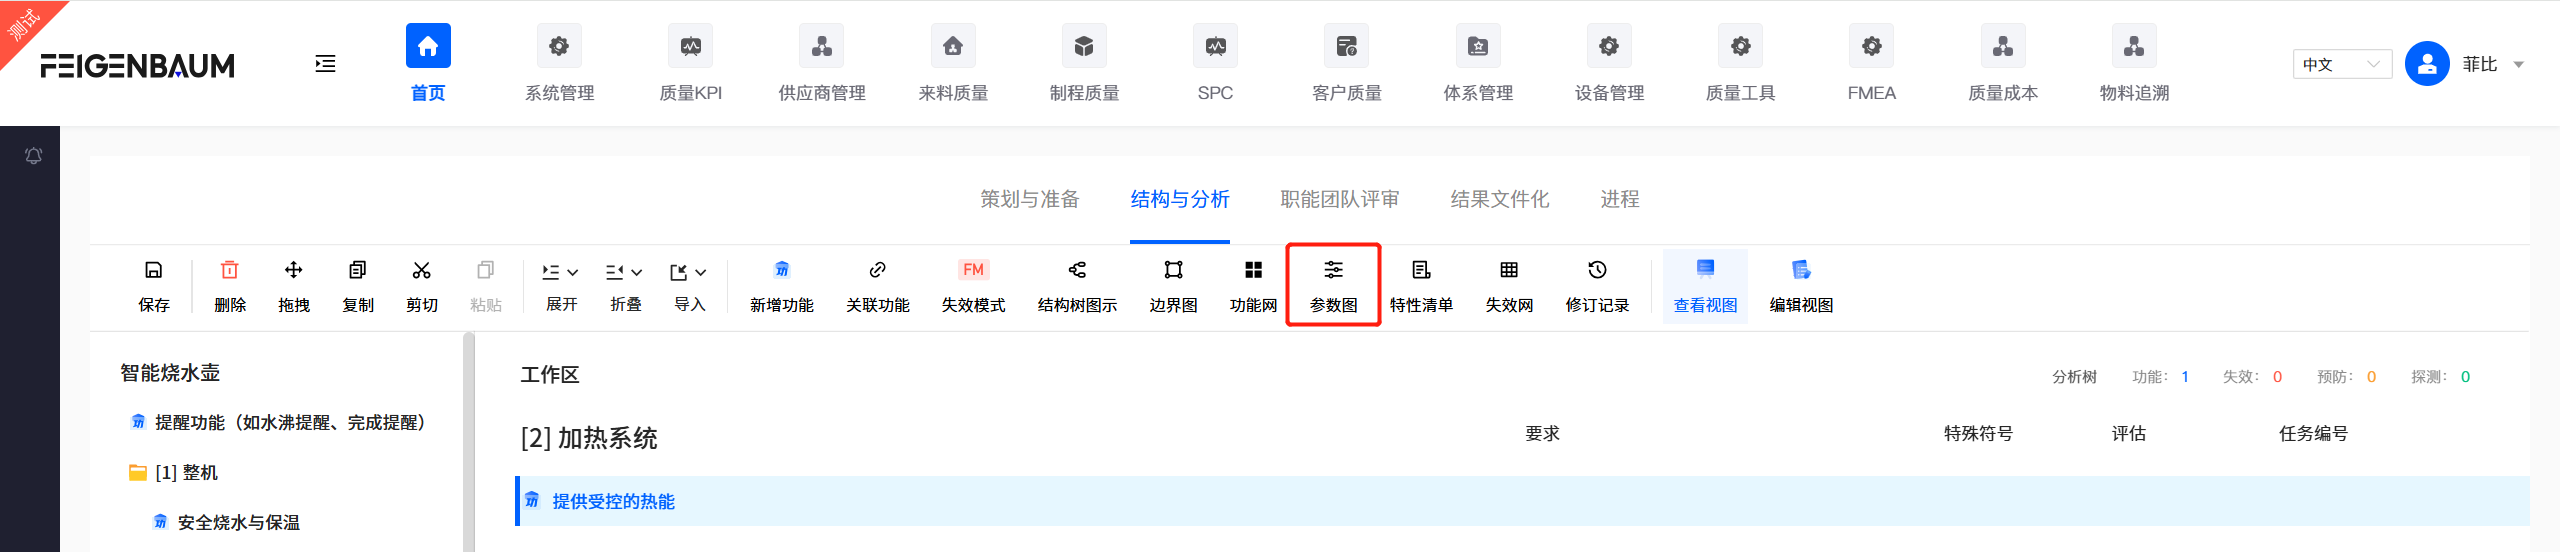The width and height of the screenshot is (2560, 552).
Task: Click the 复制 copy tool
Action: [358, 286]
